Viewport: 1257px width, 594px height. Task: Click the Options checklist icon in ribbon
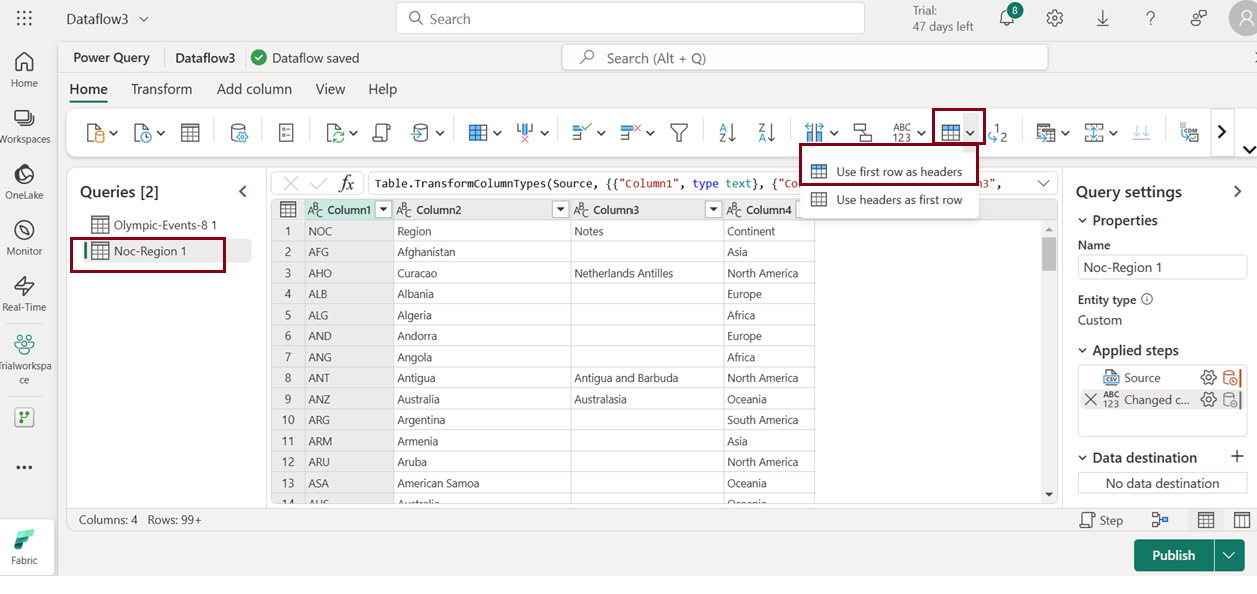pos(286,132)
